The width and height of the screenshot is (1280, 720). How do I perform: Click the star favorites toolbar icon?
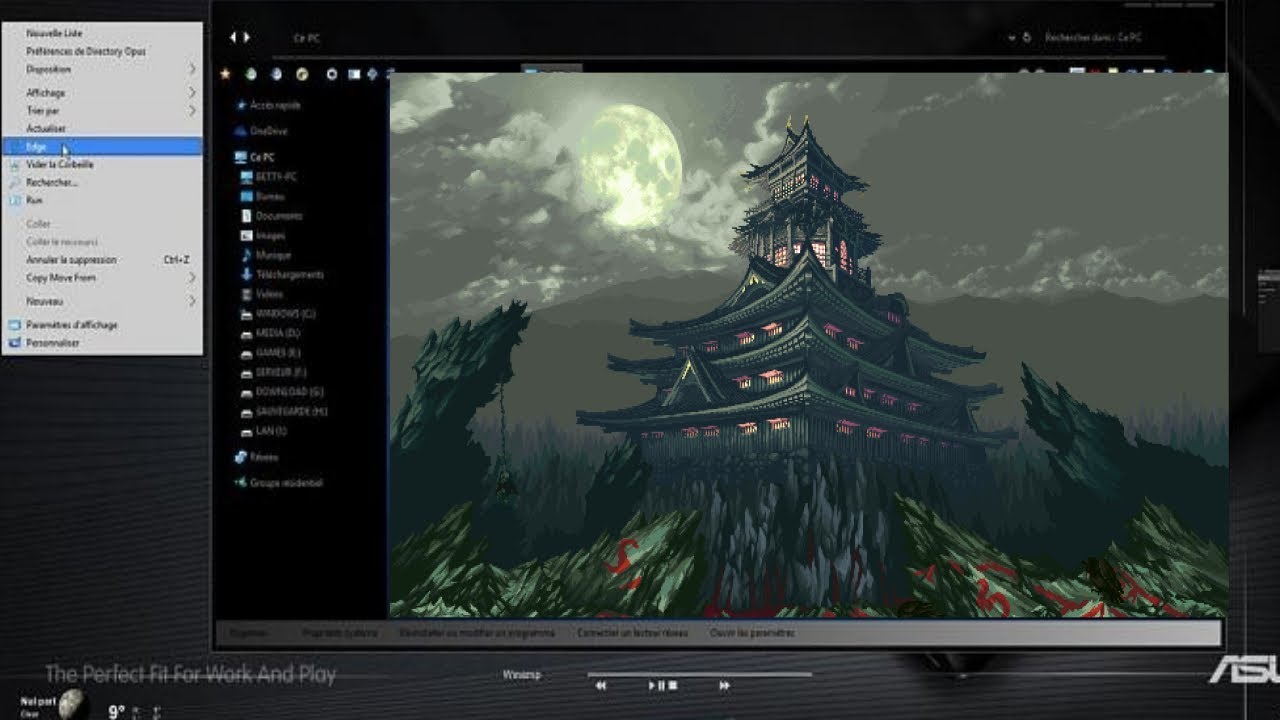pos(225,73)
